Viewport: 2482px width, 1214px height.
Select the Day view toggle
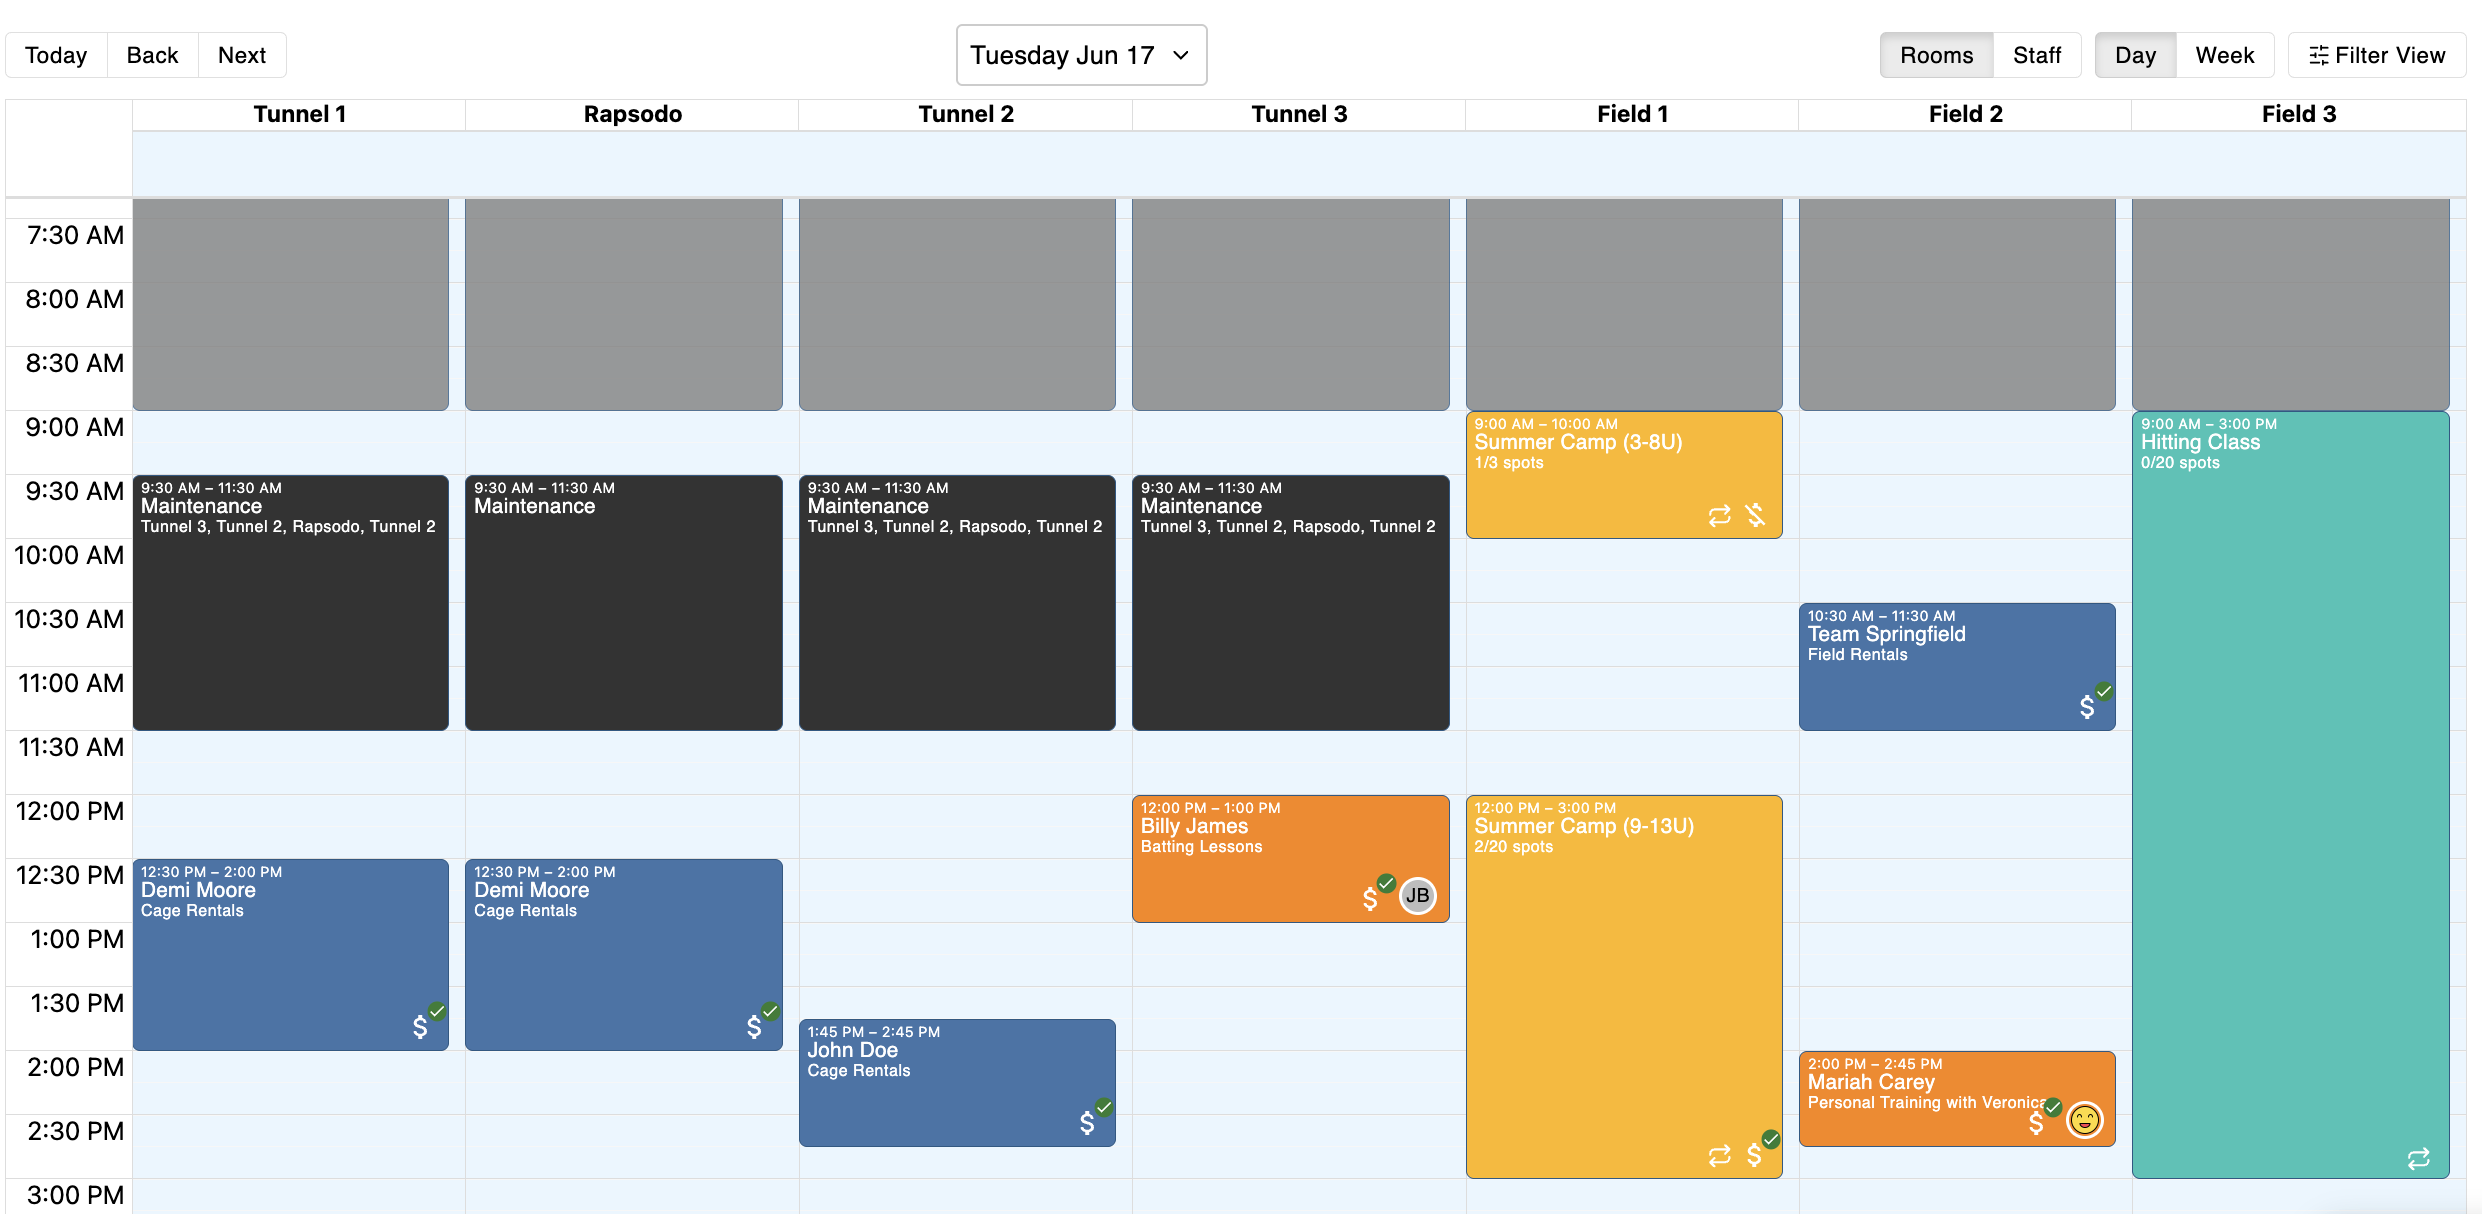(x=2135, y=55)
